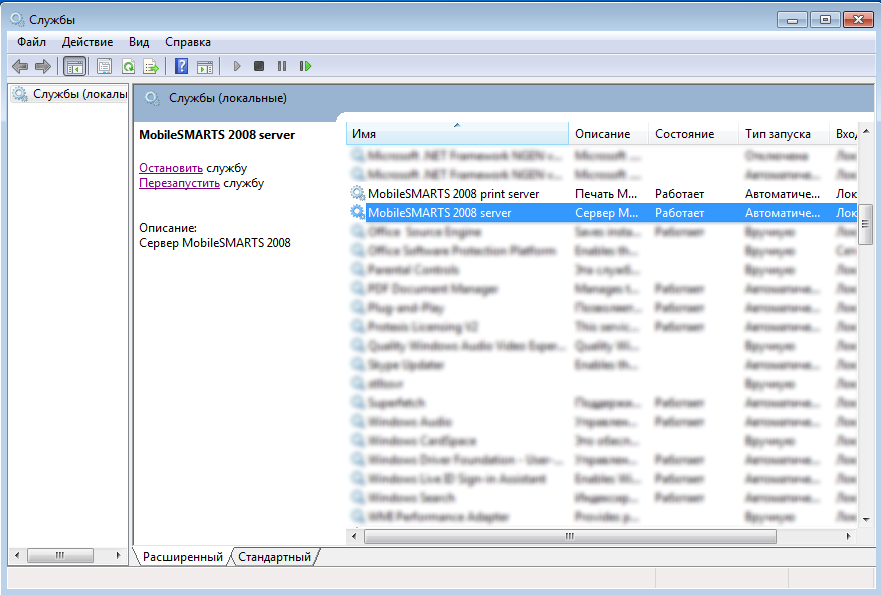Switch to the Стандартный tab
Screen dimensions: 881x595
274,557
